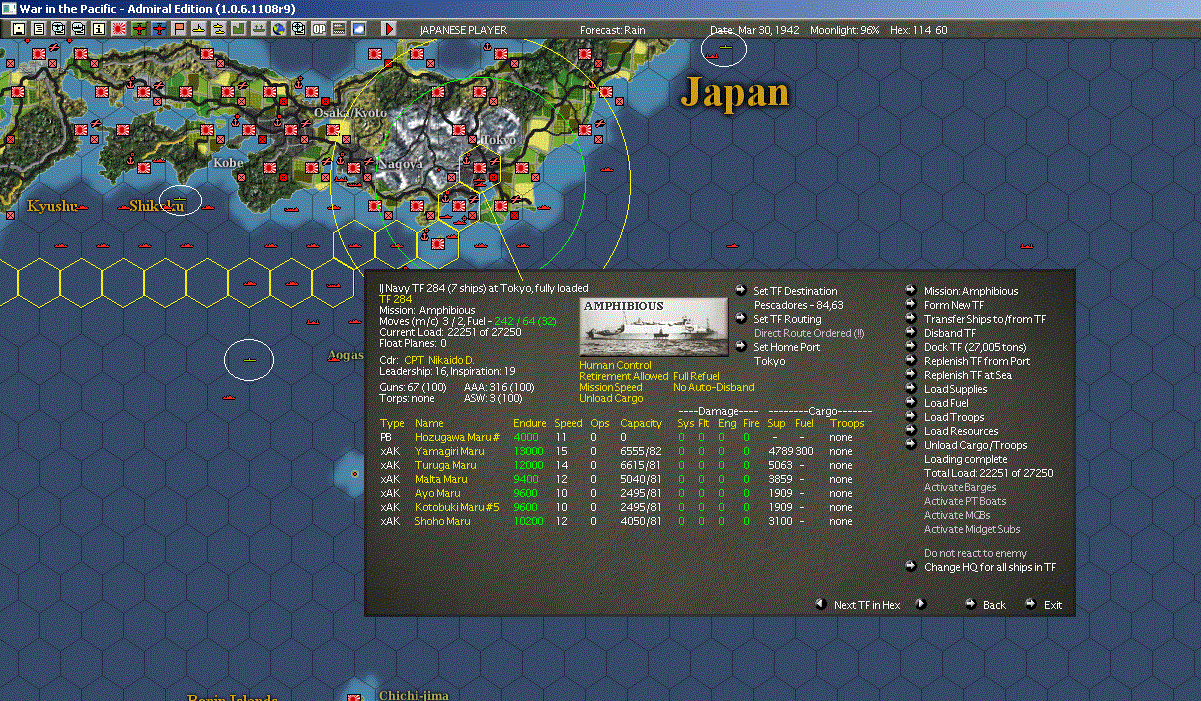Click the arrow next to Load Fuel
The image size is (1201, 701).
coord(911,403)
